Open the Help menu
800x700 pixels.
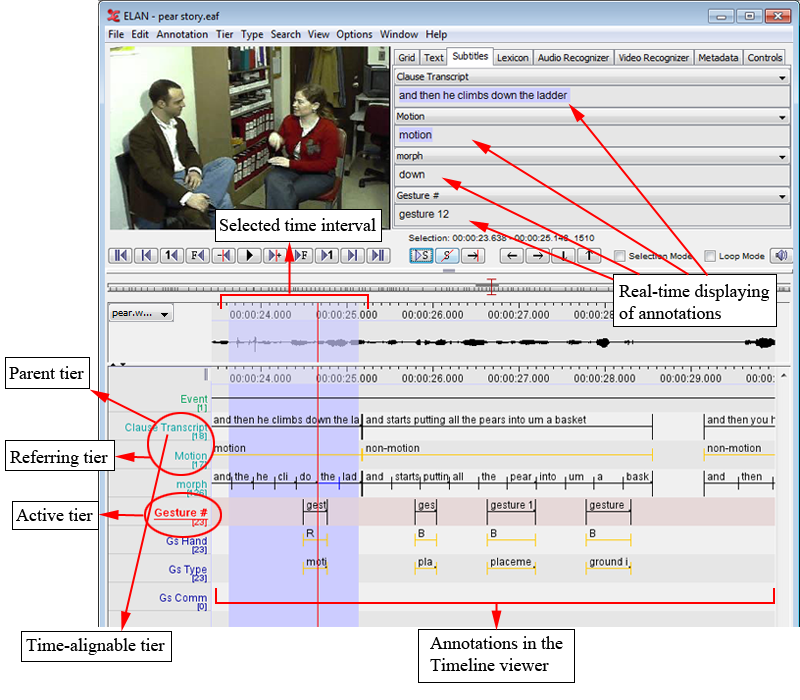(436, 34)
